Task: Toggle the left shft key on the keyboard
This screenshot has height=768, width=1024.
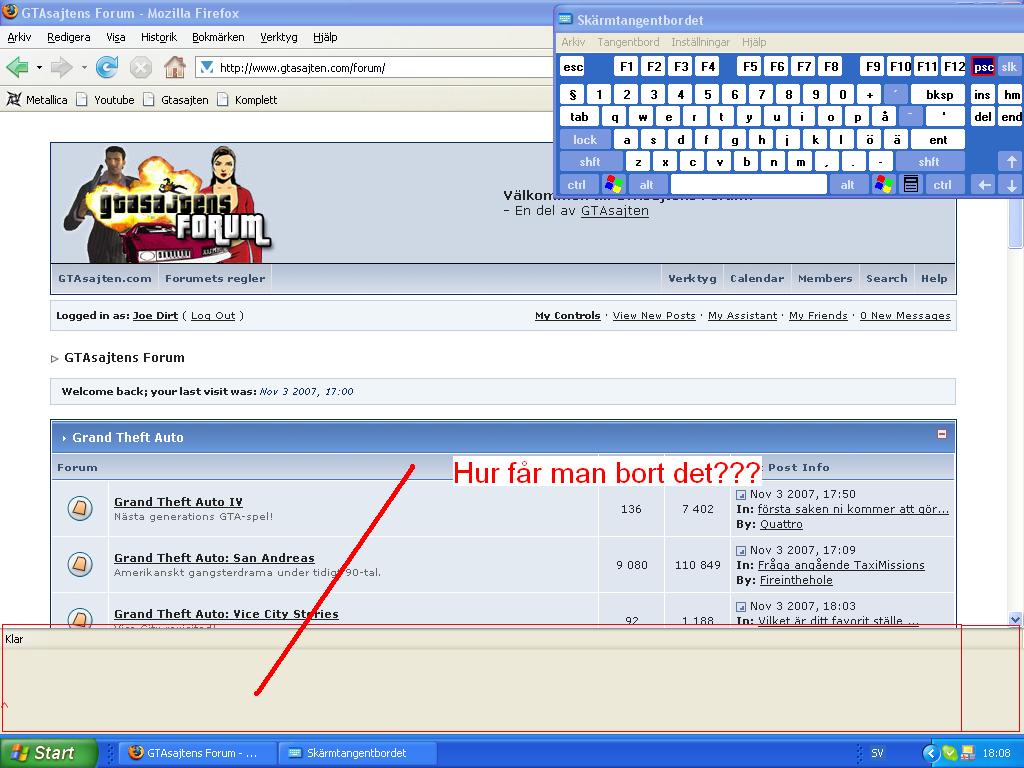Action: (590, 161)
